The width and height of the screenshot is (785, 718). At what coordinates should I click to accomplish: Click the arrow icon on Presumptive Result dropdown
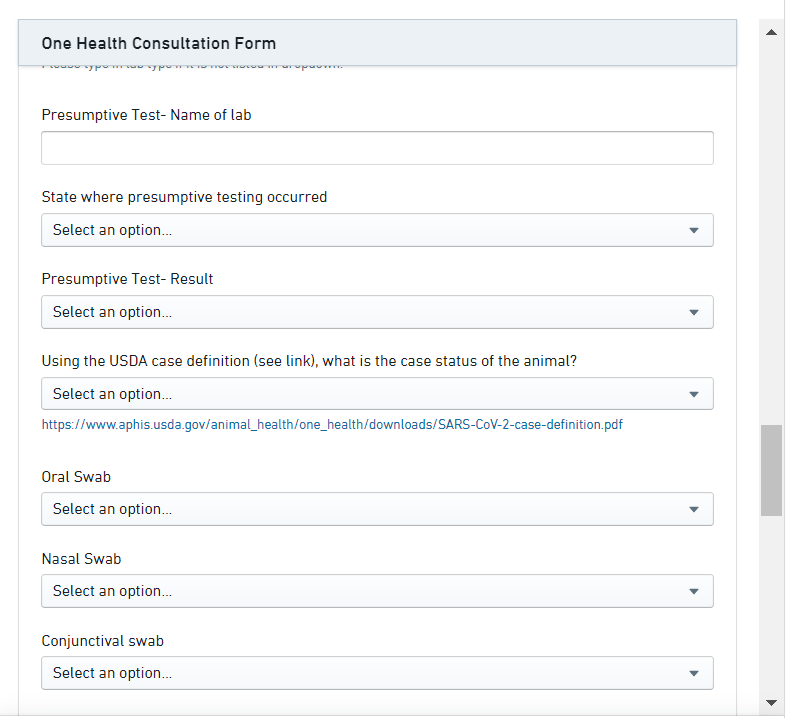(x=694, y=312)
